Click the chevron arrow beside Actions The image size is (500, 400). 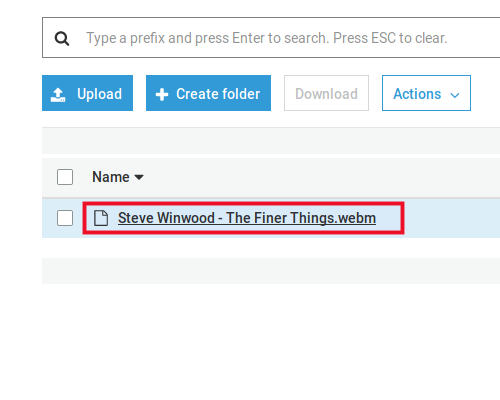click(x=455, y=95)
